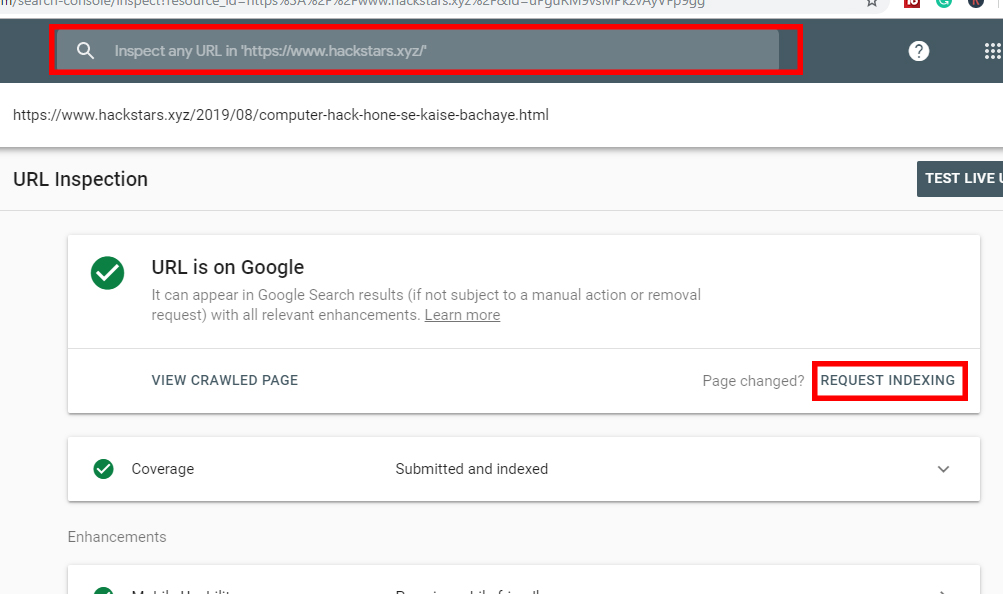
Task: Click the 'Enhancements' section label
Action: pyautogui.click(x=117, y=536)
